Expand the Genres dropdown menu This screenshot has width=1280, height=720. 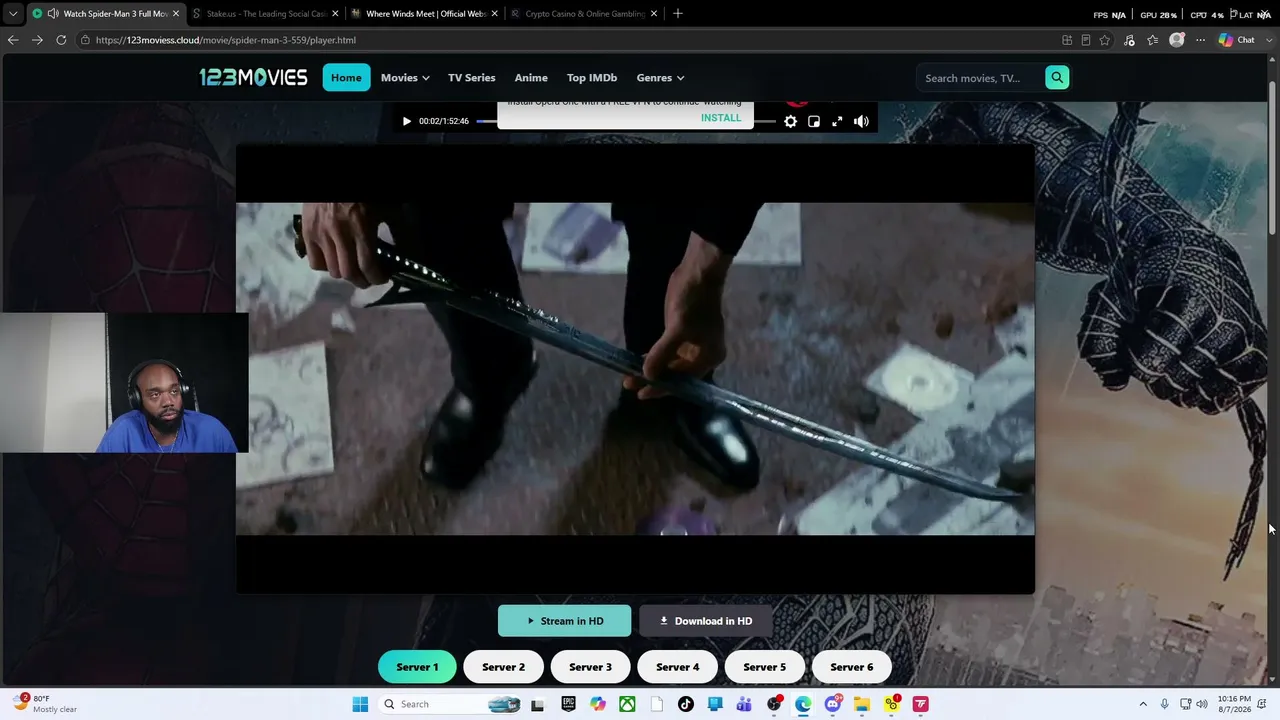click(660, 78)
